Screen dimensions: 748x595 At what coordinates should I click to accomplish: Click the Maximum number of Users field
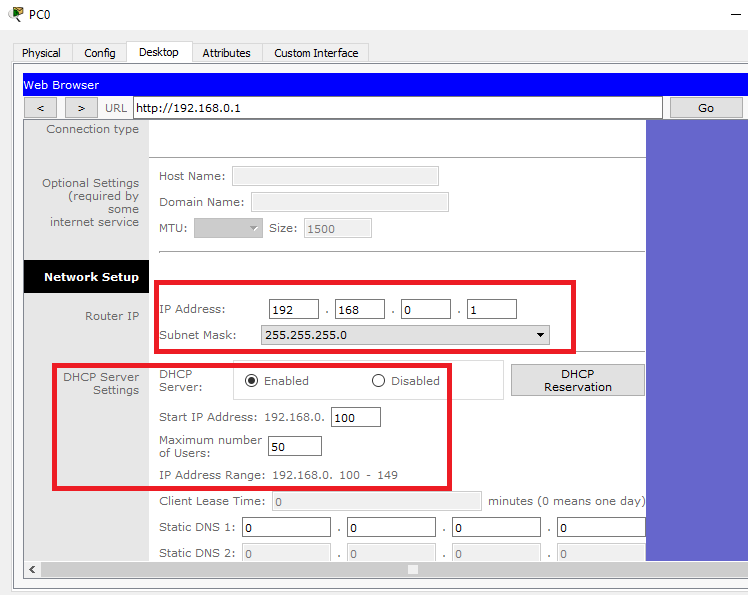295,446
